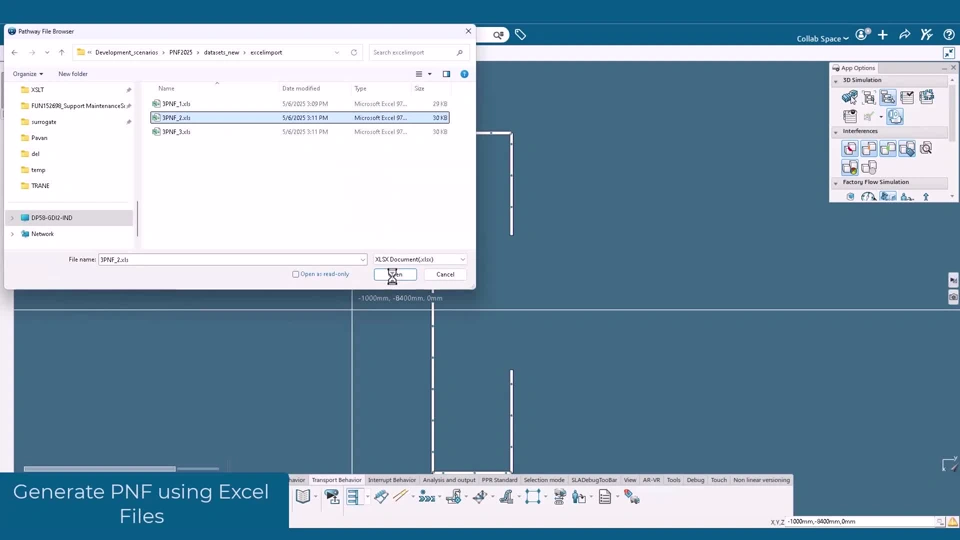The image size is (960, 540).
Task: Open the Collab Space dropdown
Action: coord(822,39)
